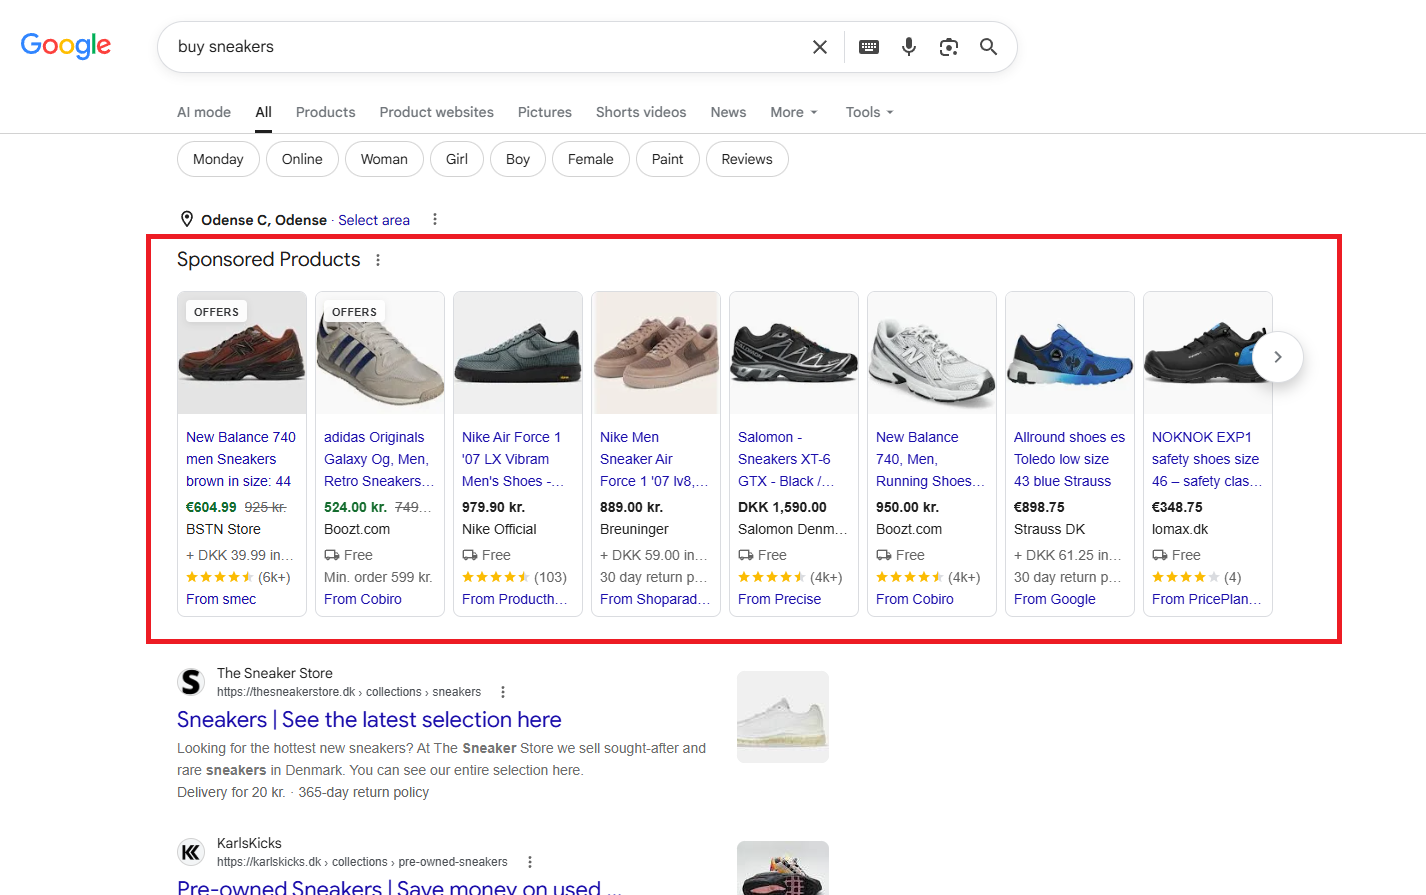Image resolution: width=1426 pixels, height=895 pixels.
Task: Click From Google link
Action: (x=1055, y=599)
